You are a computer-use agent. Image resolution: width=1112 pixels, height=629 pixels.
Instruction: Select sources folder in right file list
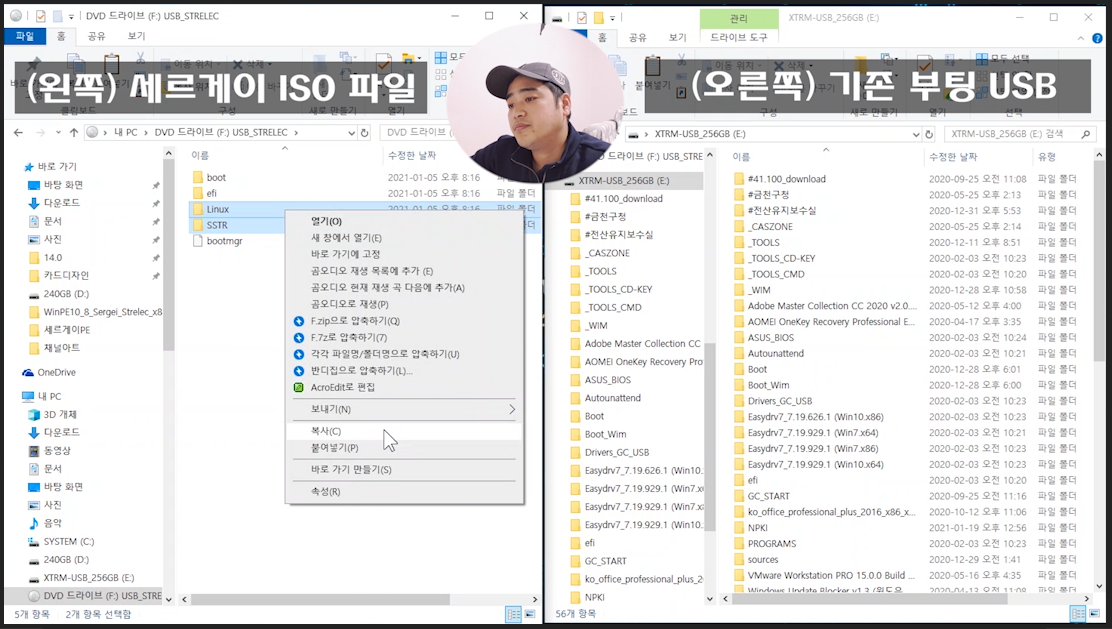coord(762,560)
